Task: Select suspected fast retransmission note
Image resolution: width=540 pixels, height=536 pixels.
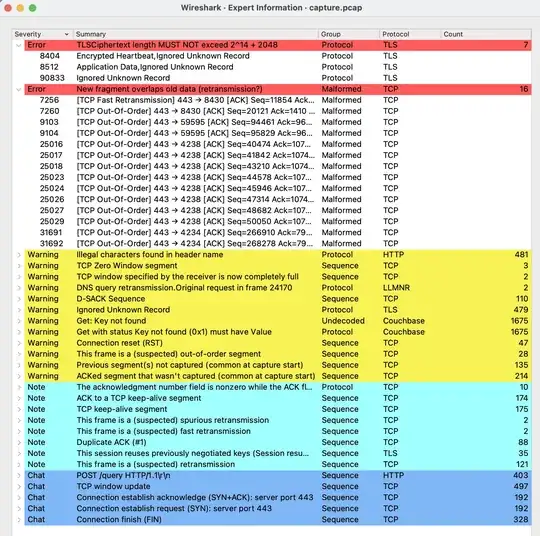Action: 278,431
